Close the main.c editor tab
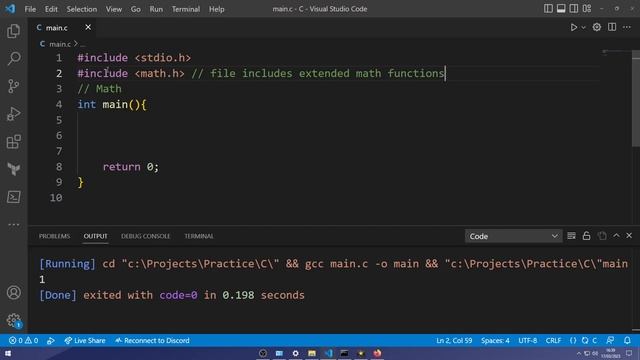The image size is (640, 360). click(x=88, y=27)
